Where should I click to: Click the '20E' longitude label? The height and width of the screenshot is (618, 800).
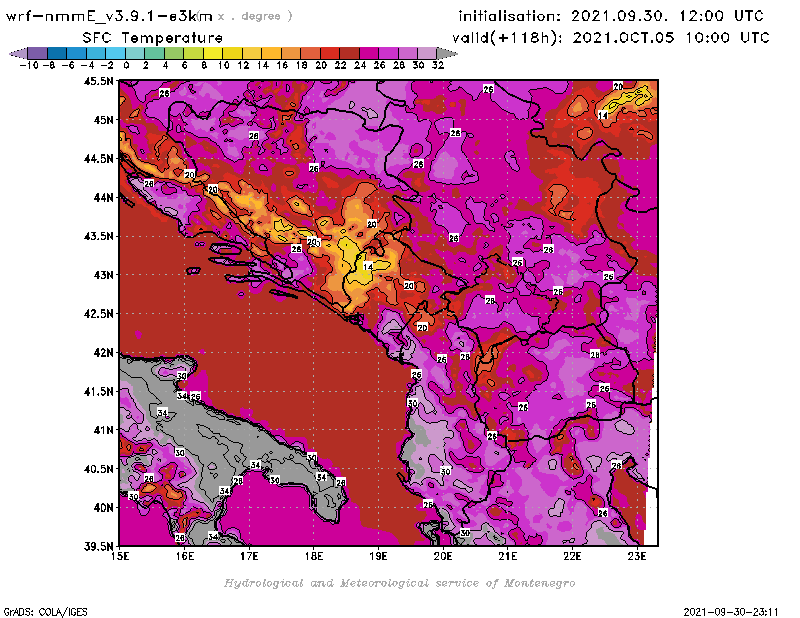[x=443, y=556]
